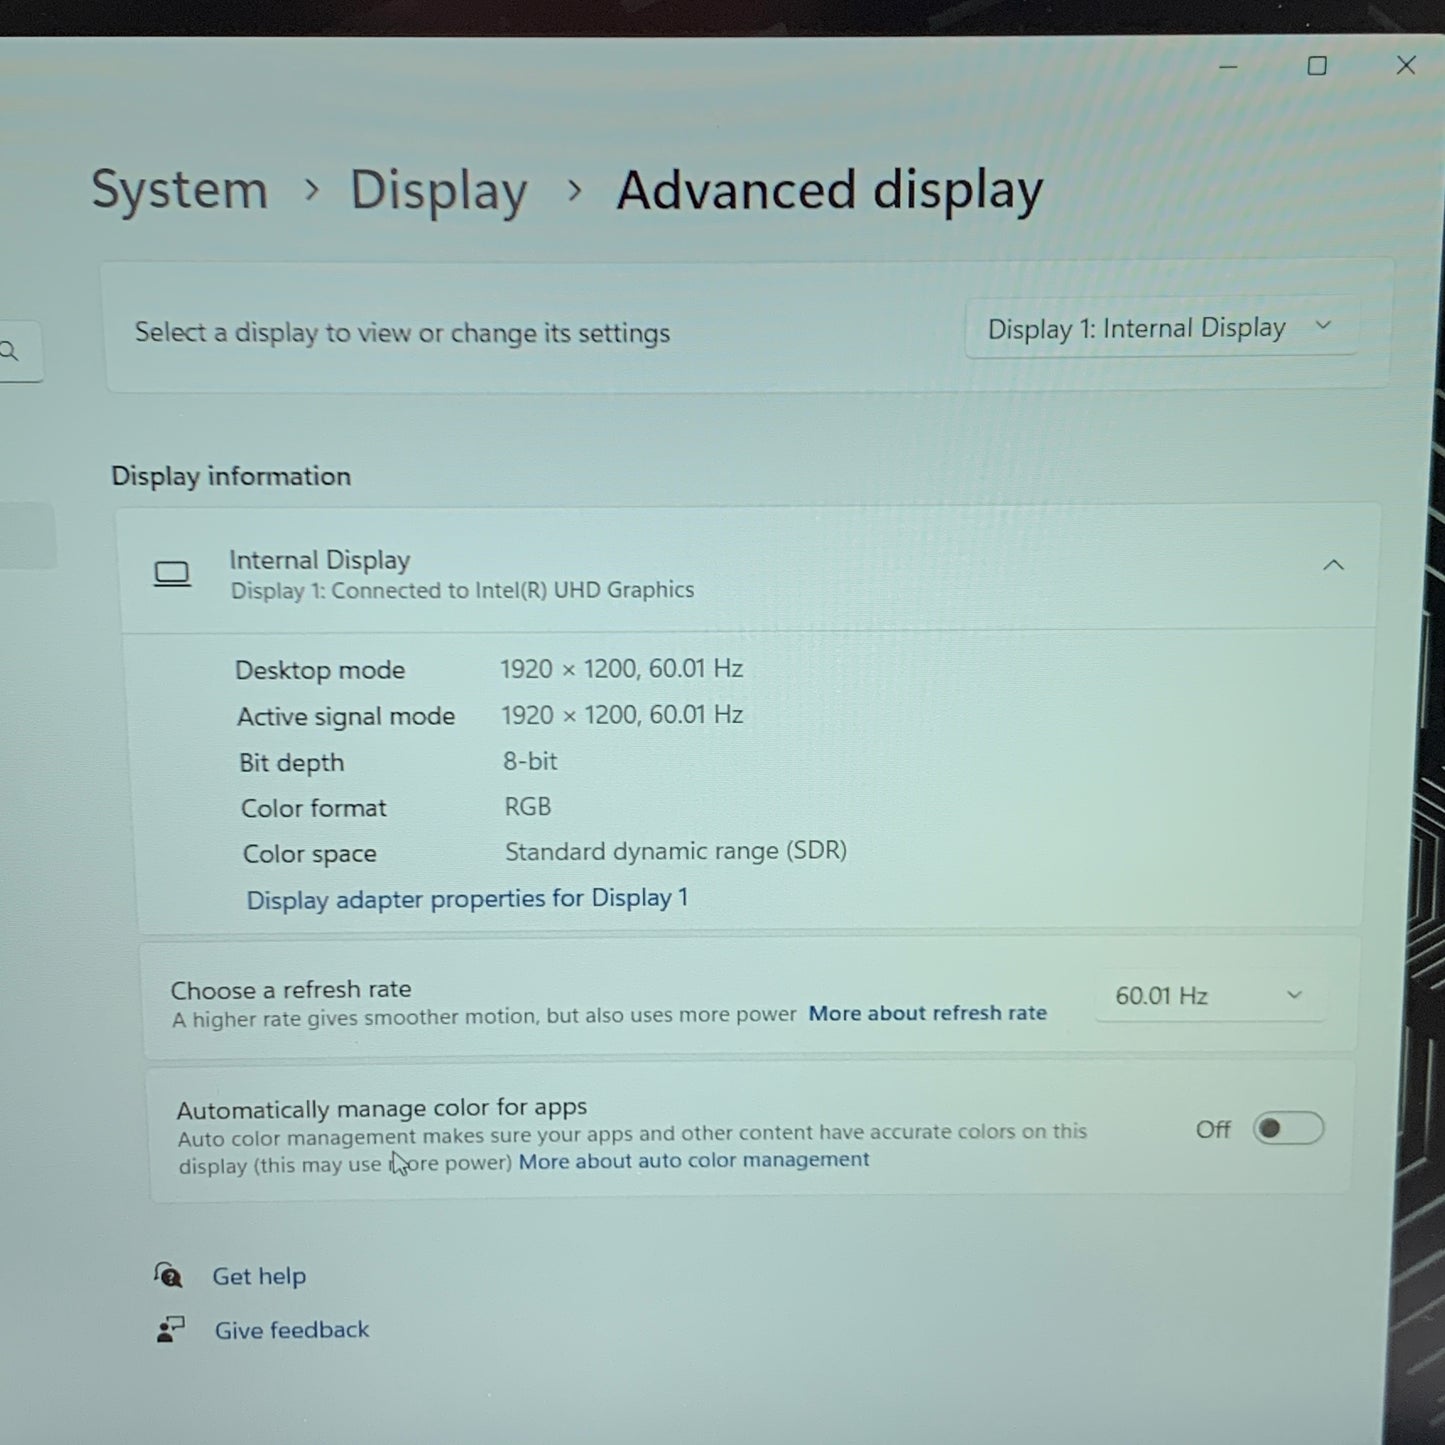1445x1445 pixels.
Task: Open the Display 1: Internal Display selector
Action: tap(1160, 327)
